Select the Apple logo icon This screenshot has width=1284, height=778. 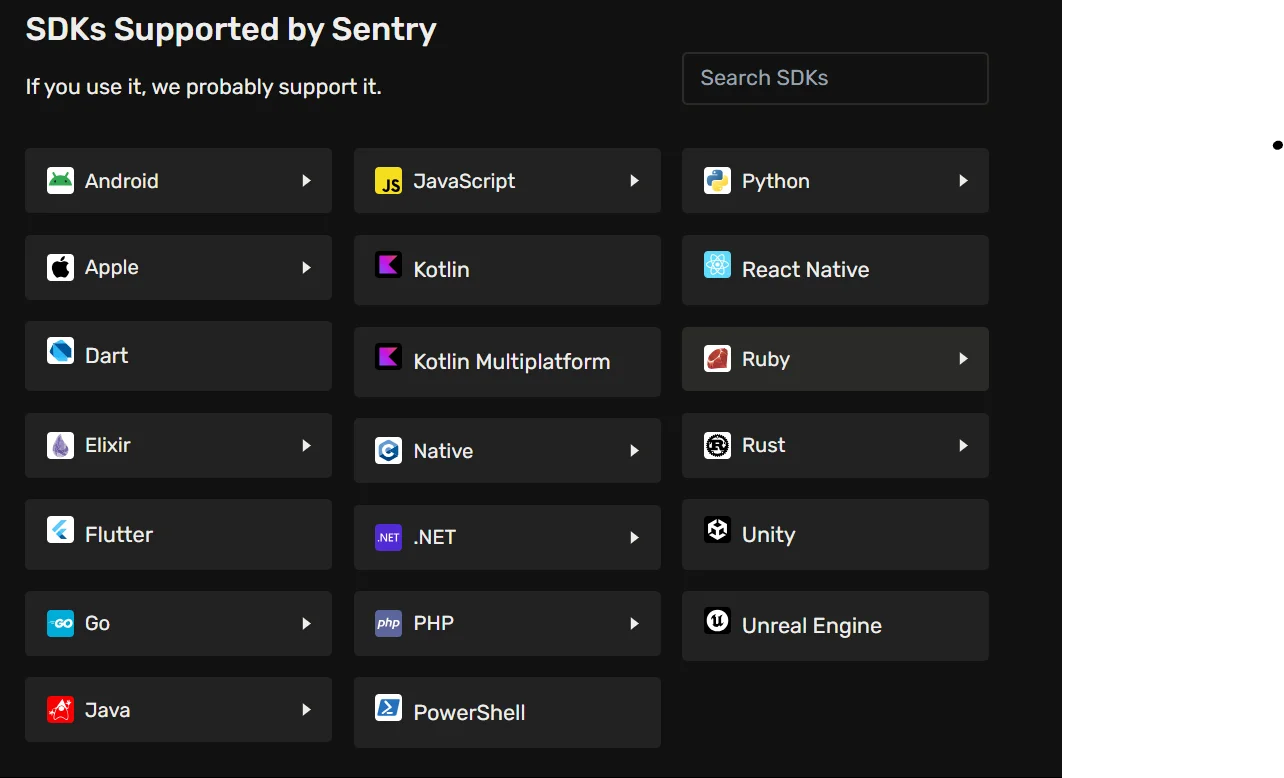click(59, 267)
